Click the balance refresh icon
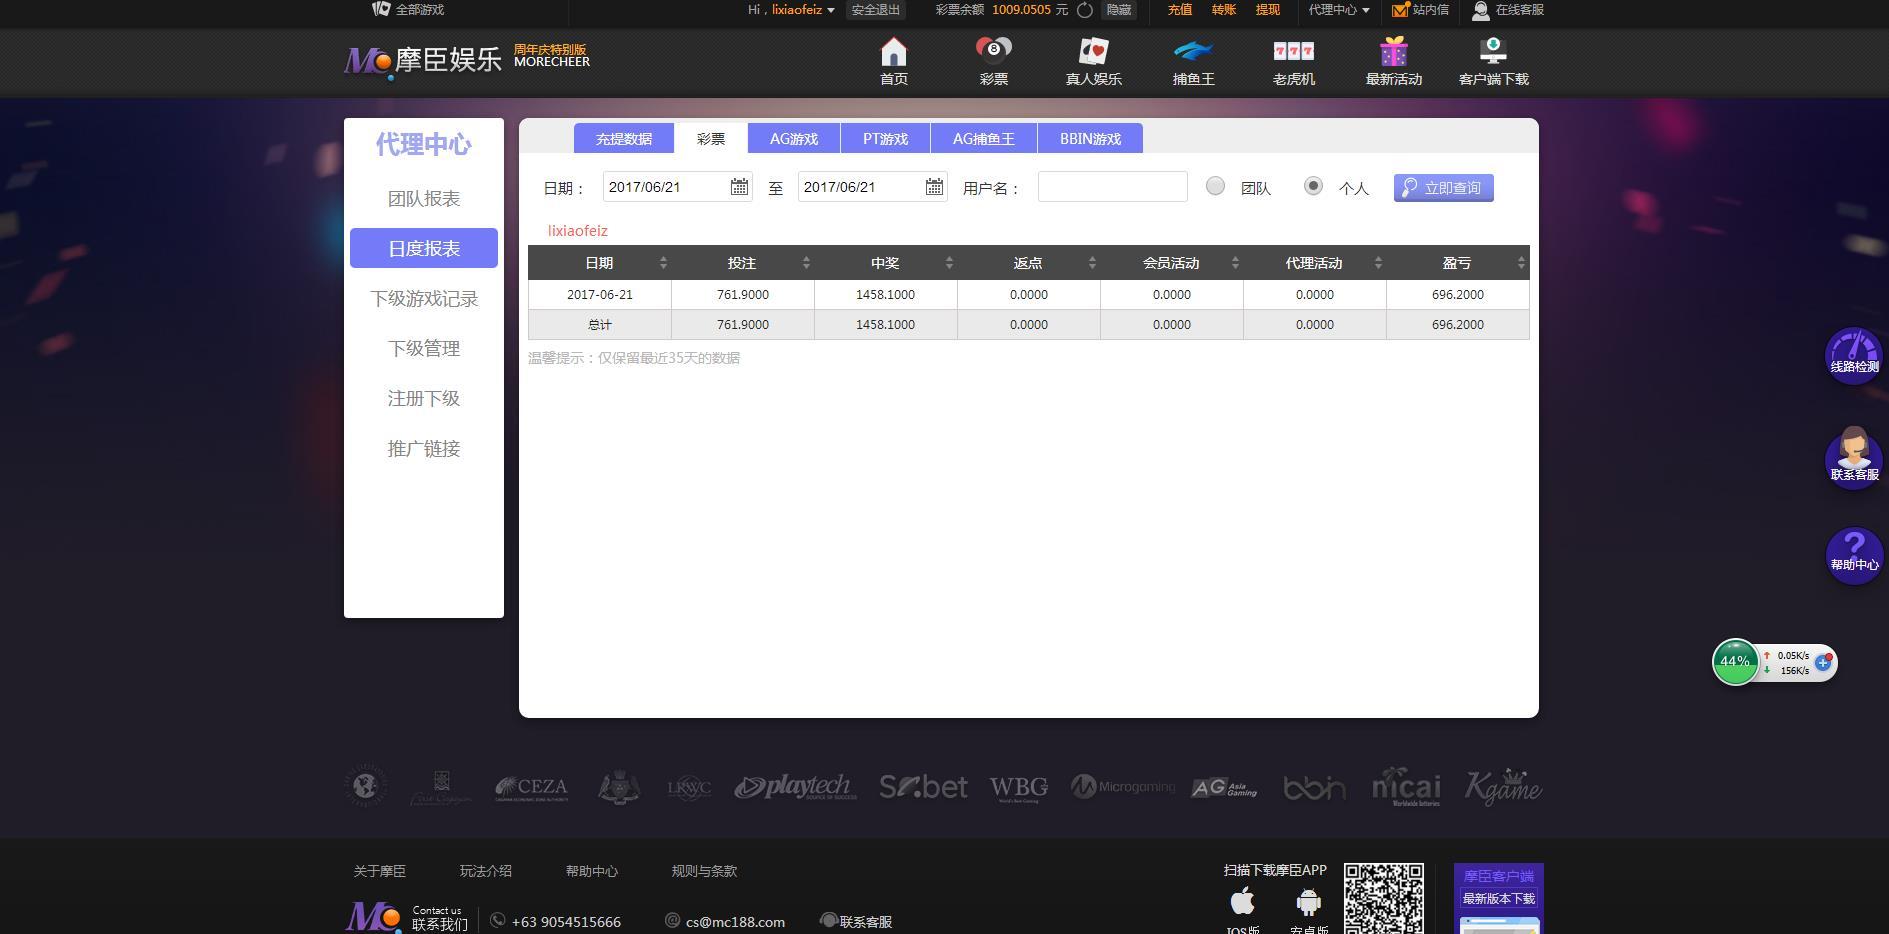The image size is (1889, 934). [x=1084, y=11]
